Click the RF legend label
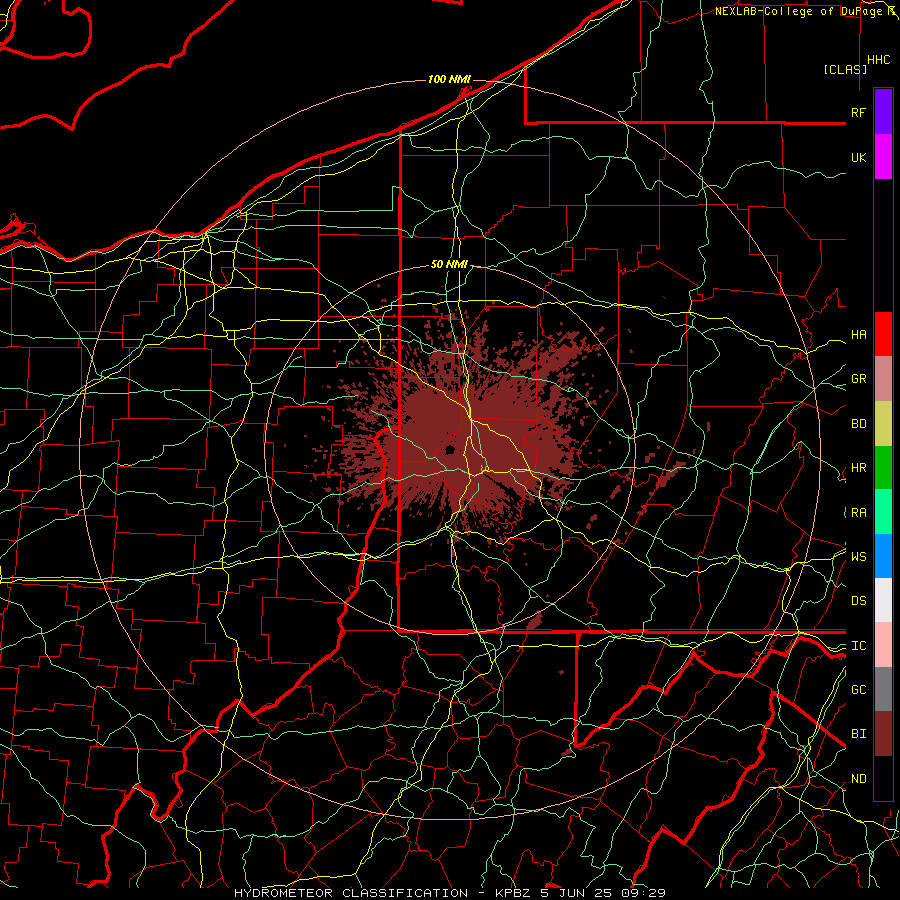This screenshot has height=900, width=900. [x=859, y=112]
